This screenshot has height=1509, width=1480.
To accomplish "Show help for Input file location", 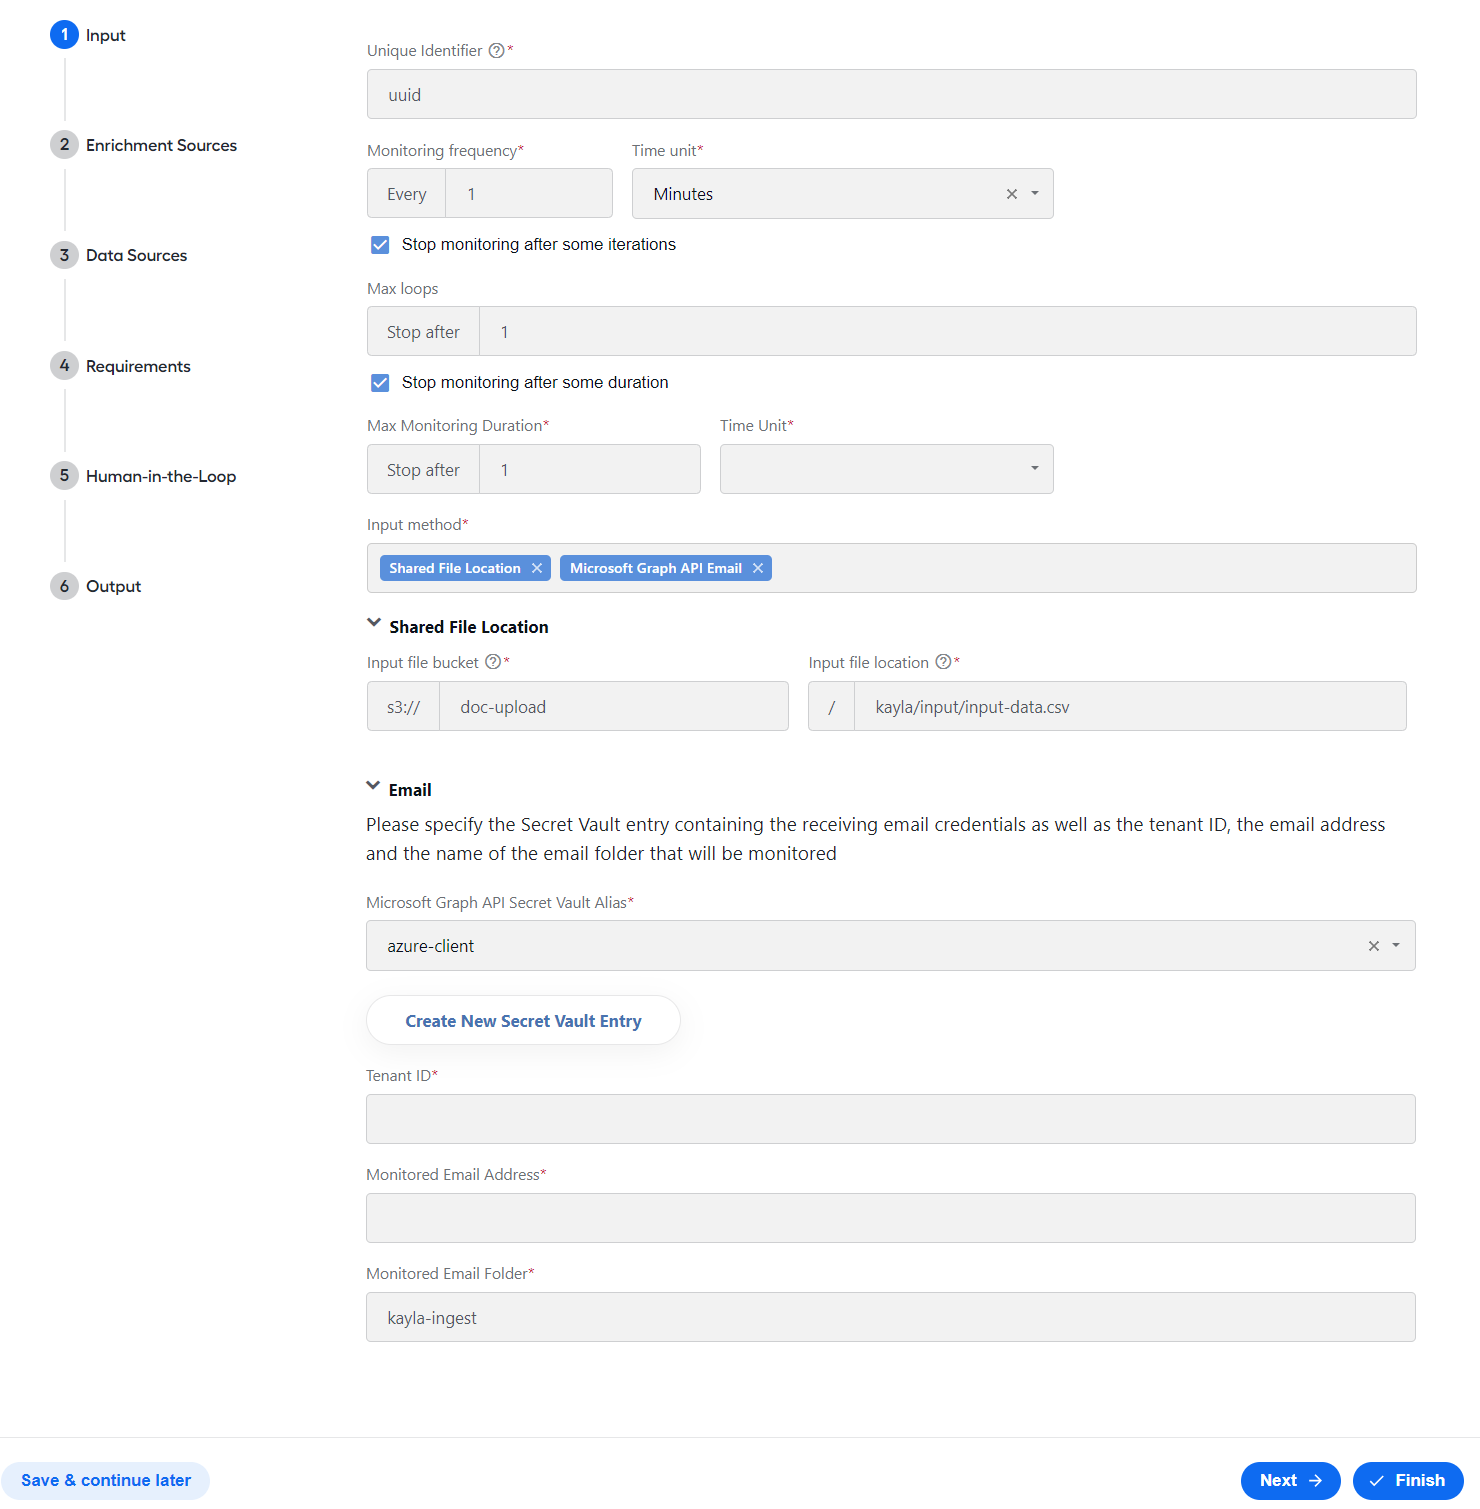I will click(943, 662).
